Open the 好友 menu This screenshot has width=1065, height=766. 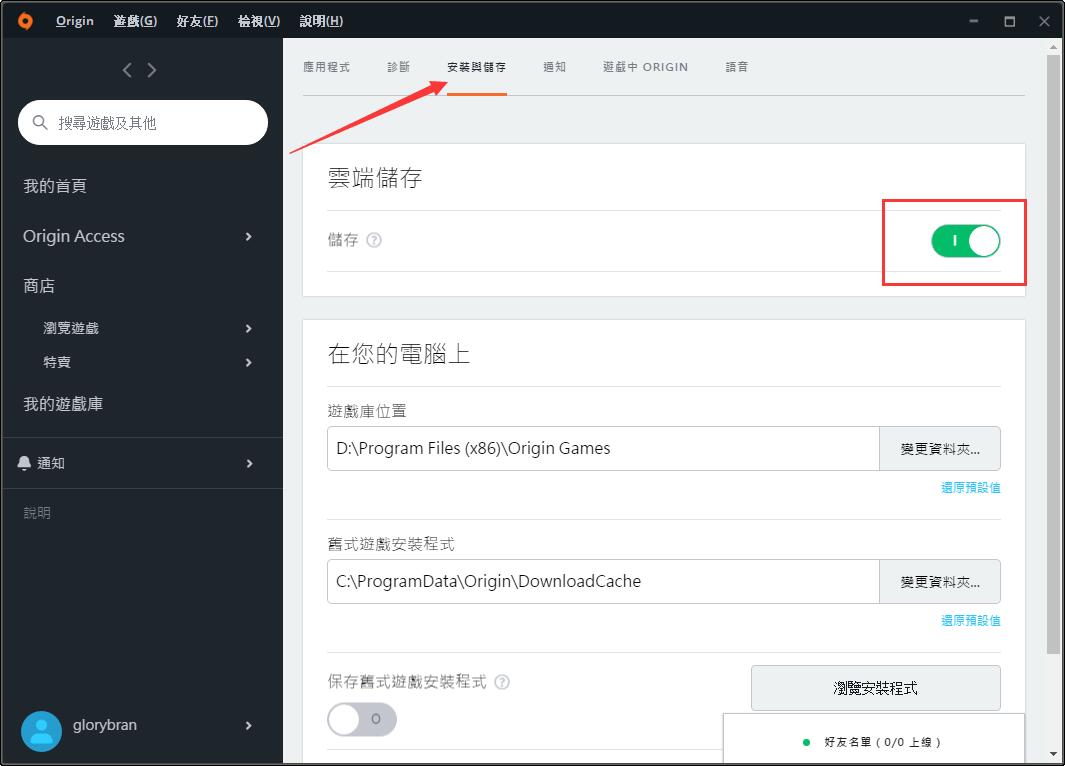(197, 20)
